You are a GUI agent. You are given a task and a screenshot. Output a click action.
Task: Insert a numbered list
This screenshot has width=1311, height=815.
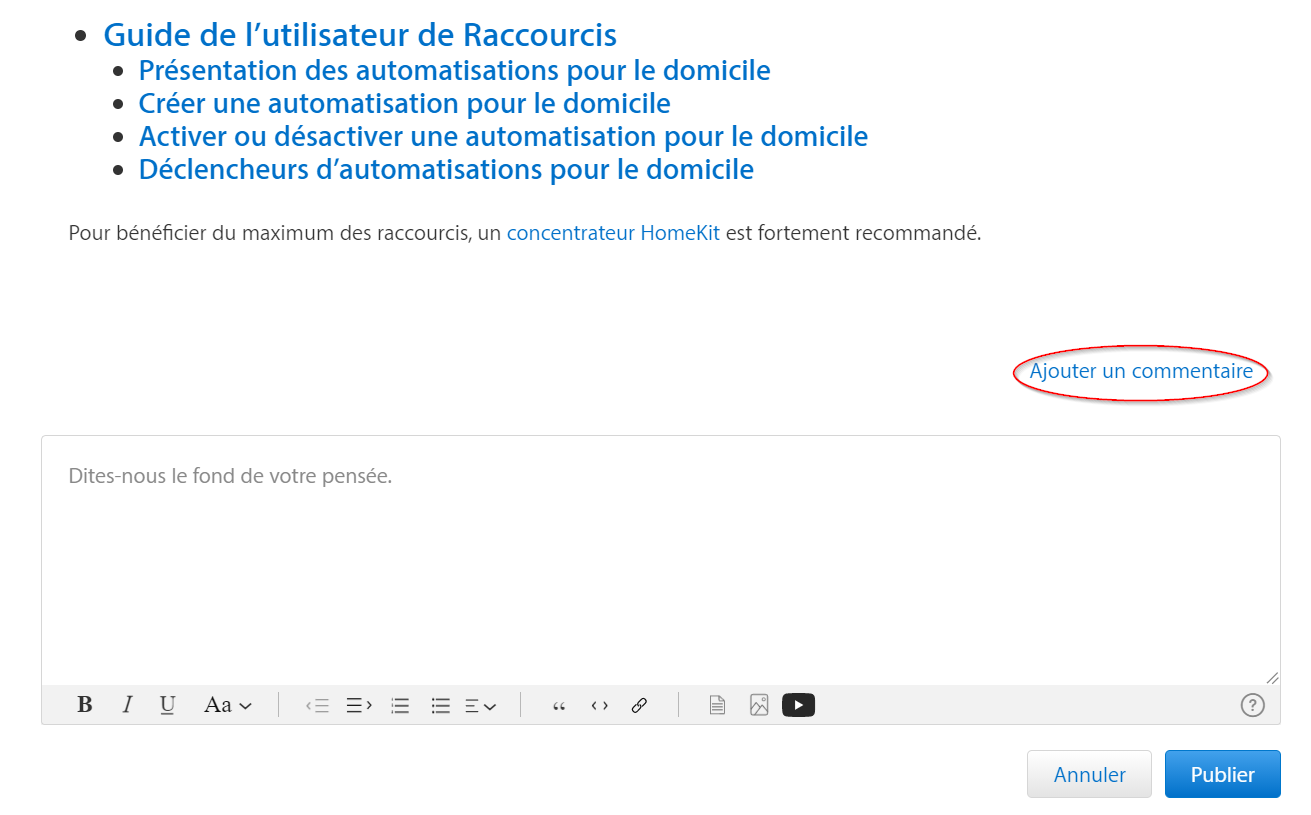pos(400,706)
